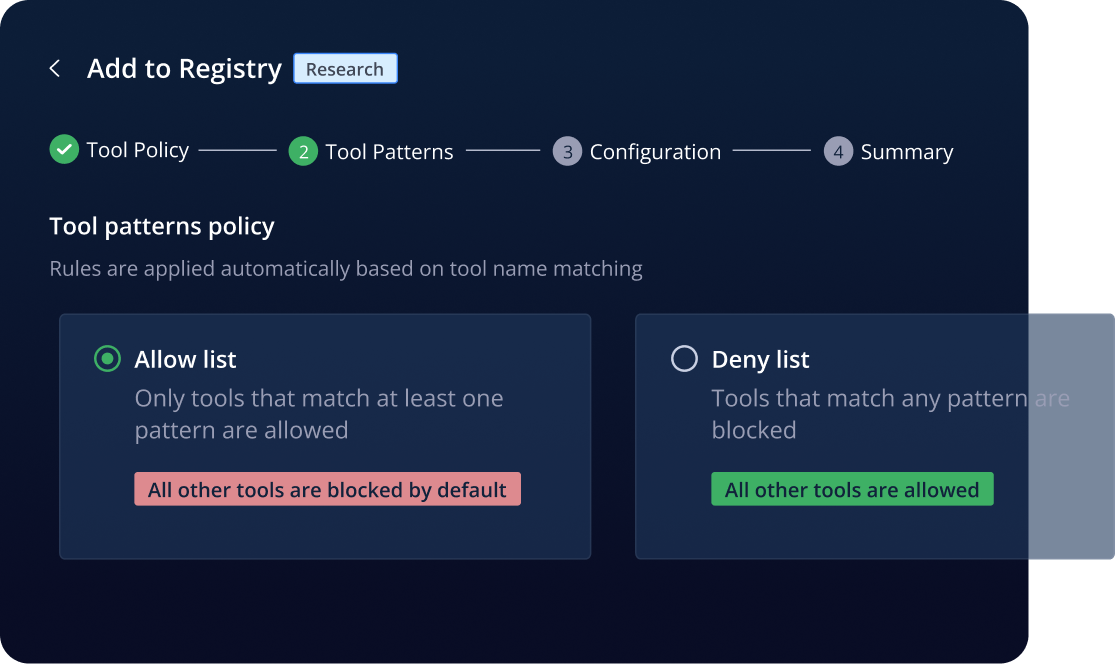Jump to the Configuration step label
This screenshot has height=664, width=1116.
pos(655,152)
